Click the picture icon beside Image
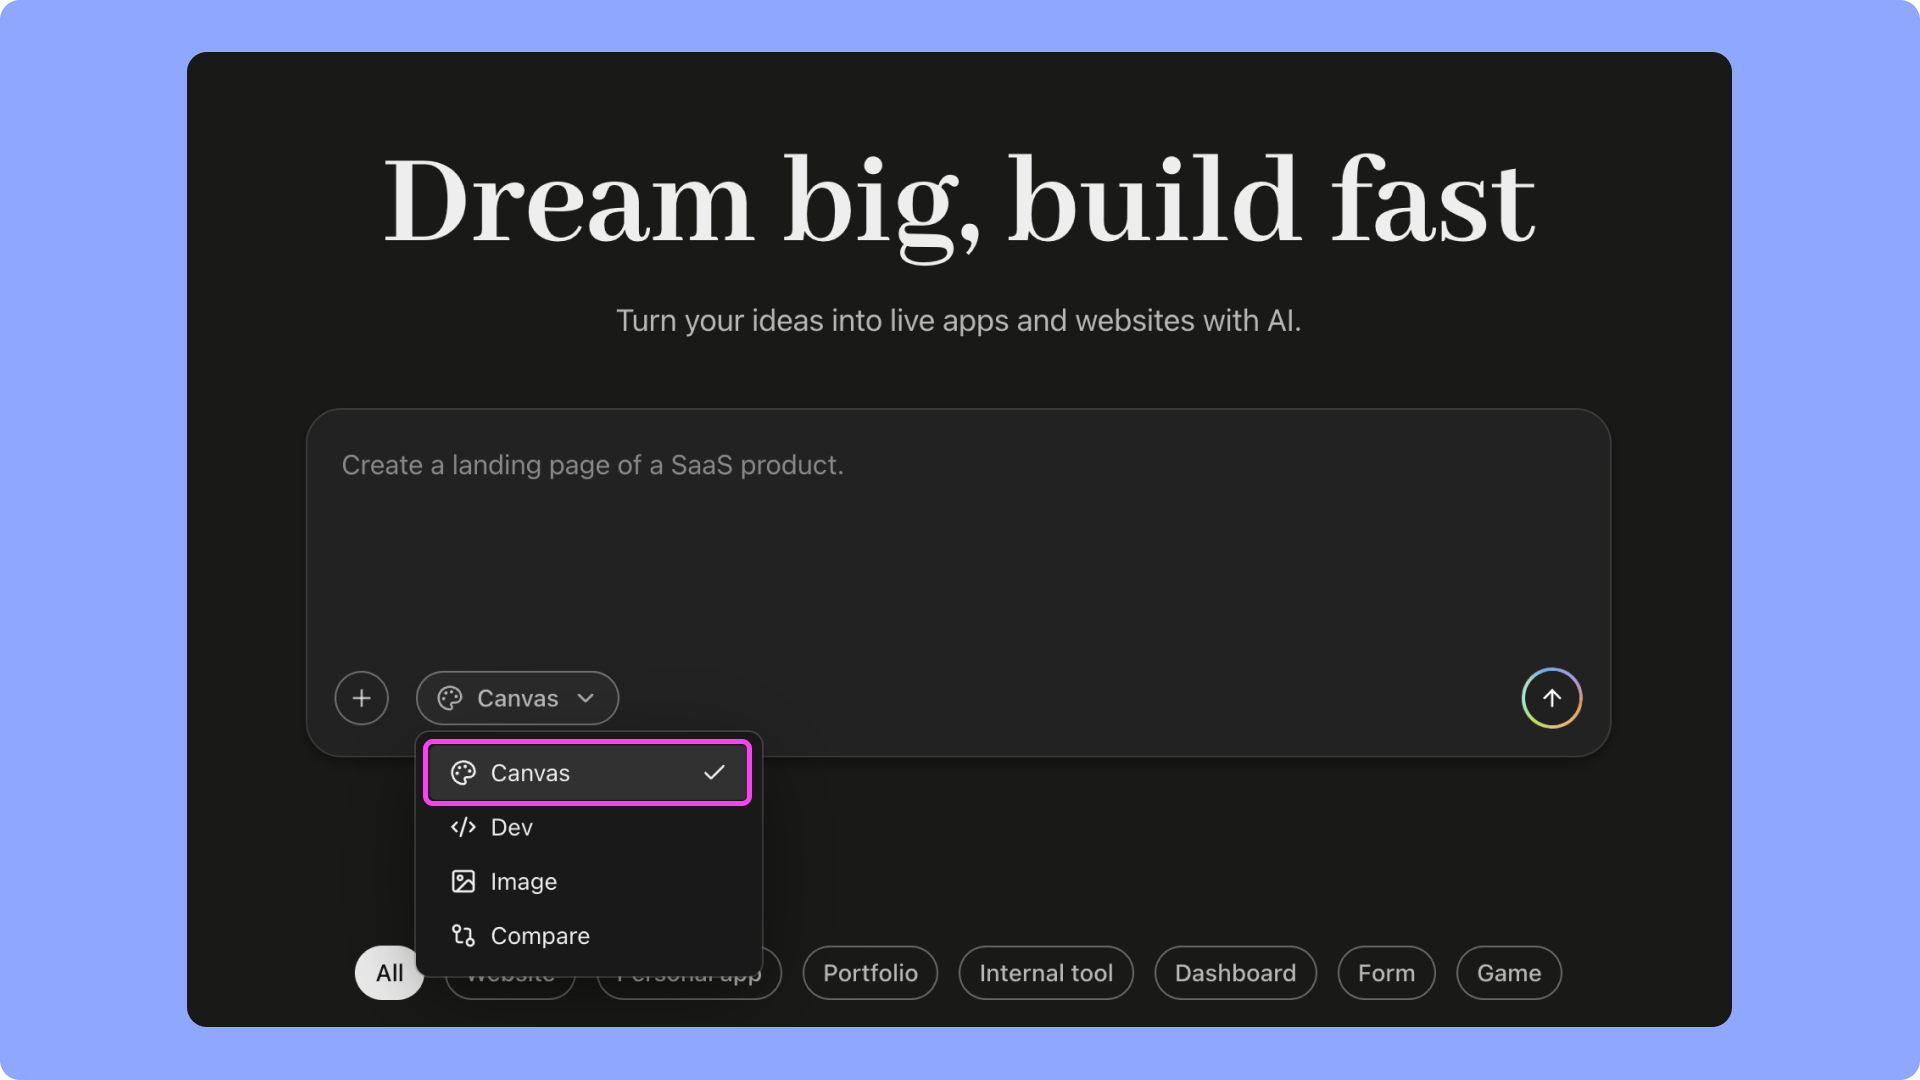Image resolution: width=1920 pixels, height=1080 pixels. (463, 881)
